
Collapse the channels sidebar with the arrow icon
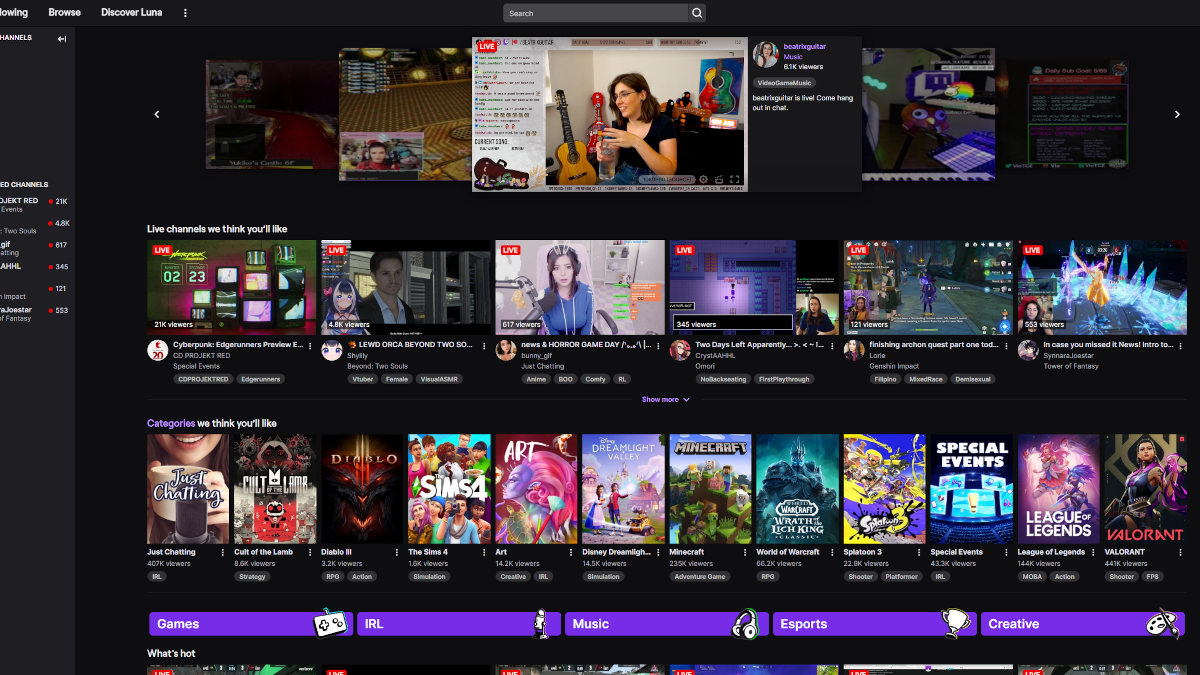[x=62, y=39]
